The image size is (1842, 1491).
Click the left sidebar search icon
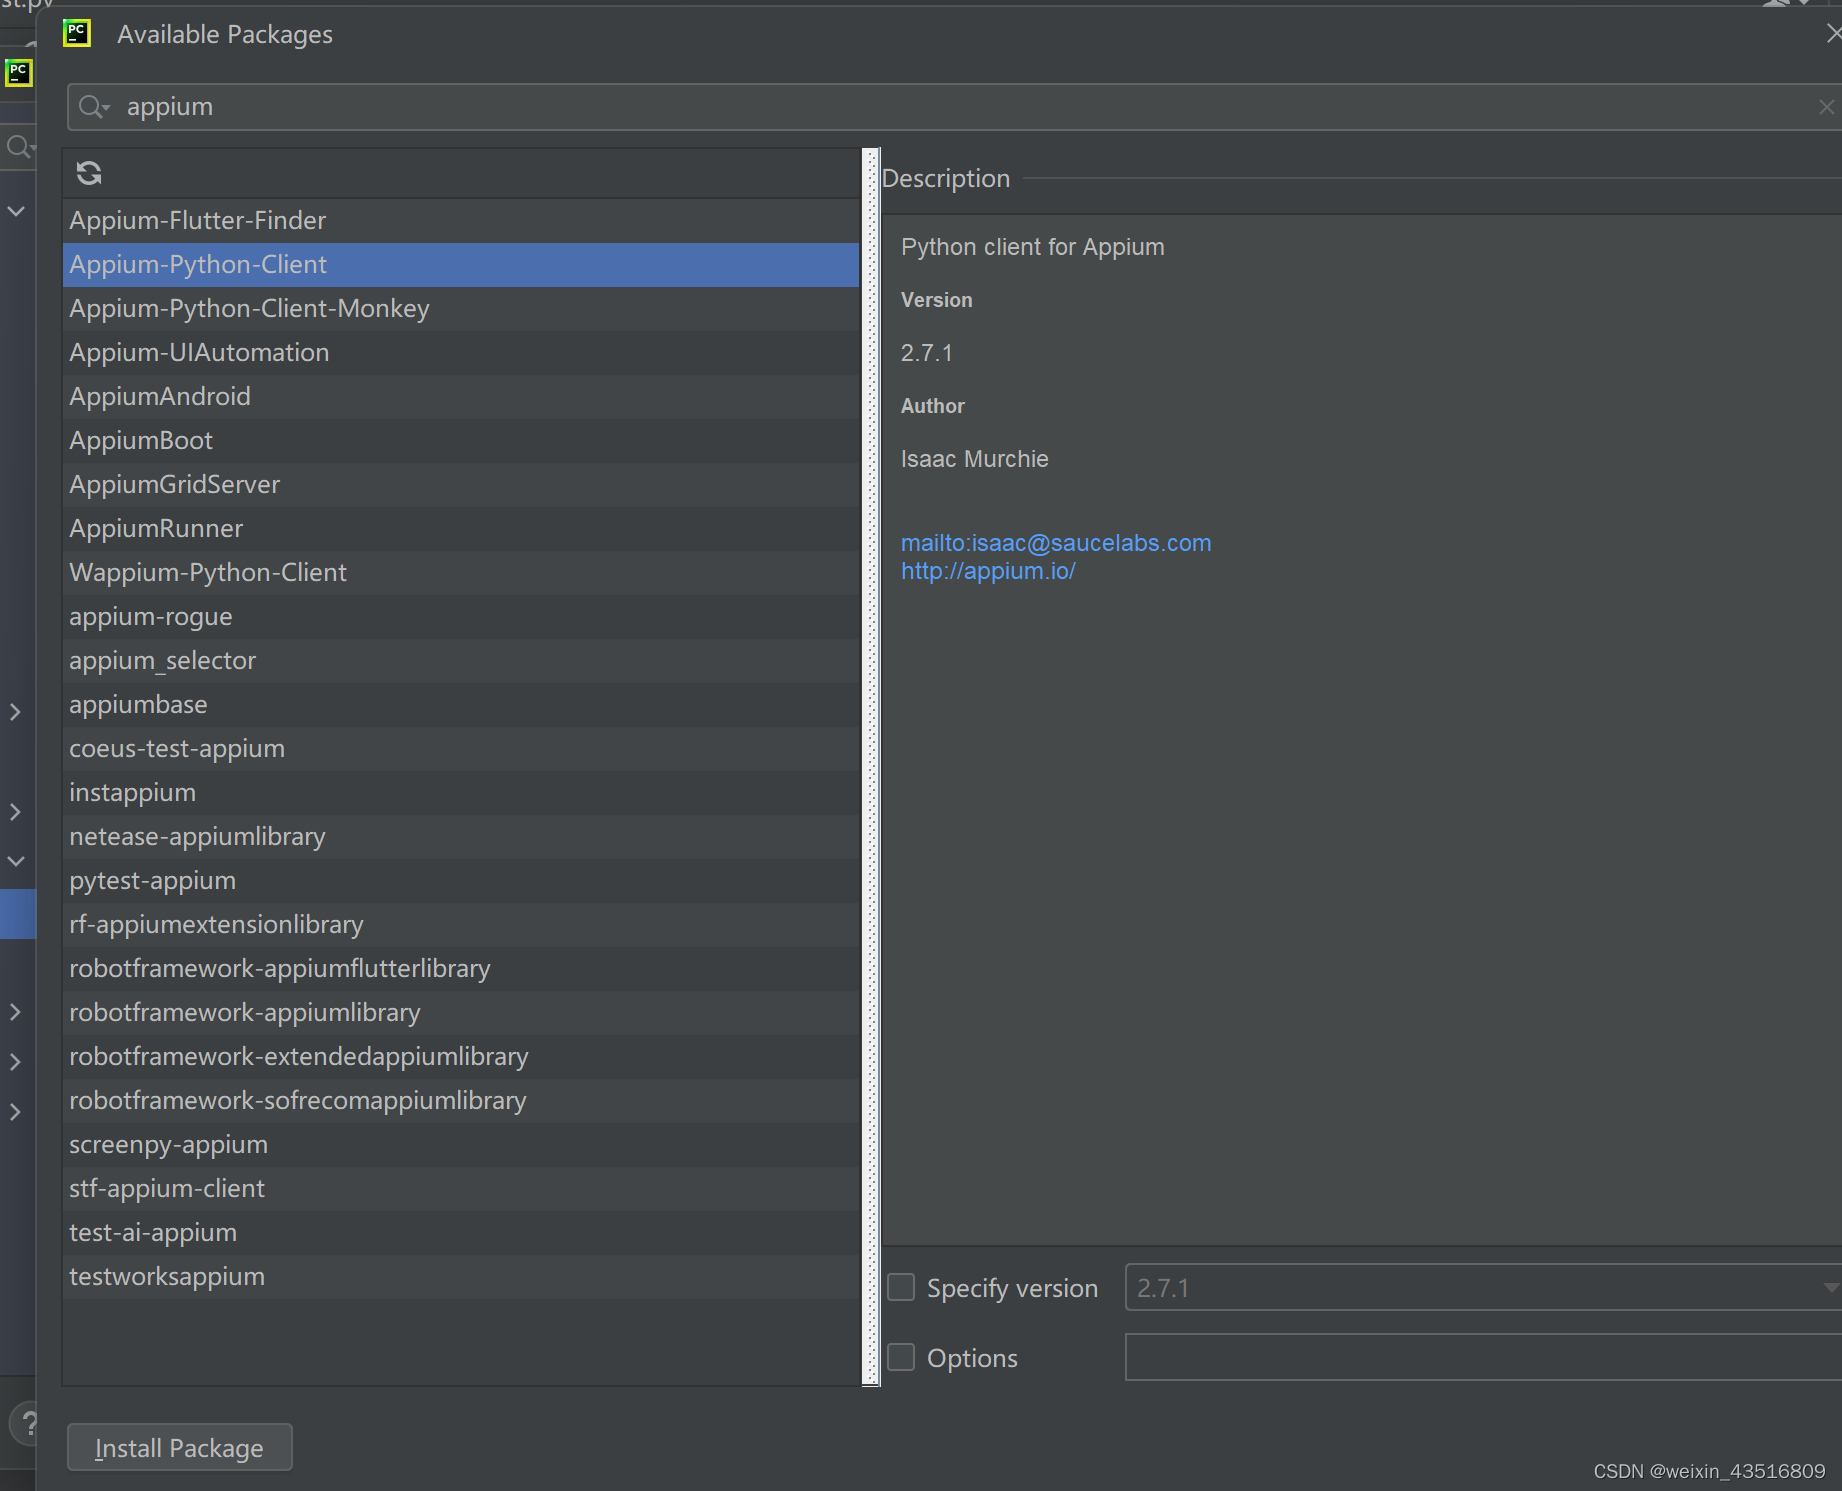point(18,147)
